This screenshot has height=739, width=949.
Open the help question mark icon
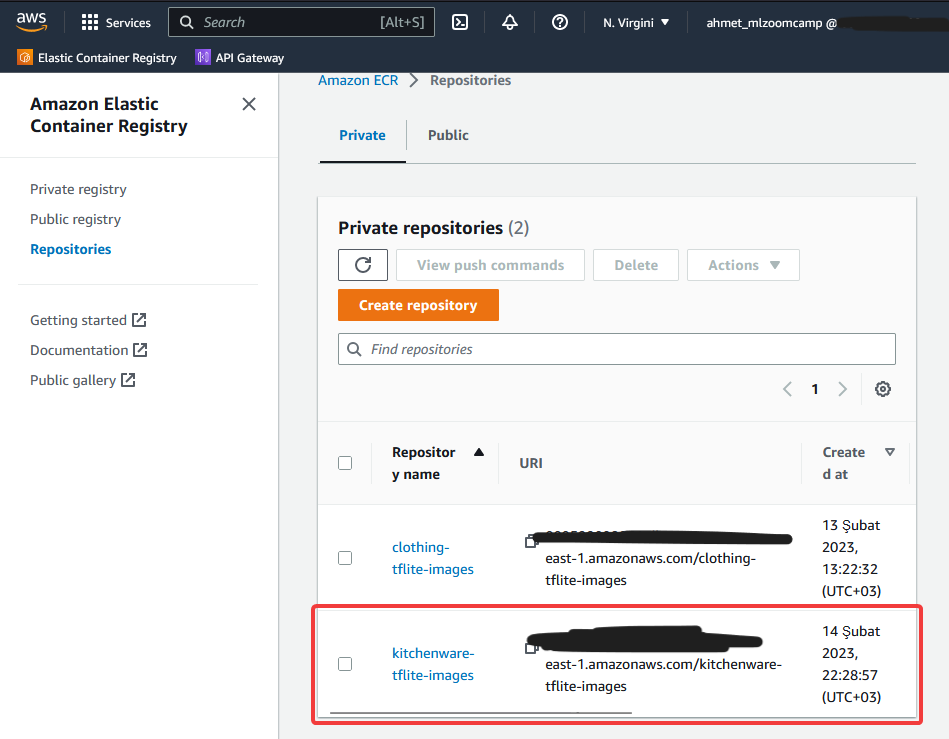[x=560, y=22]
